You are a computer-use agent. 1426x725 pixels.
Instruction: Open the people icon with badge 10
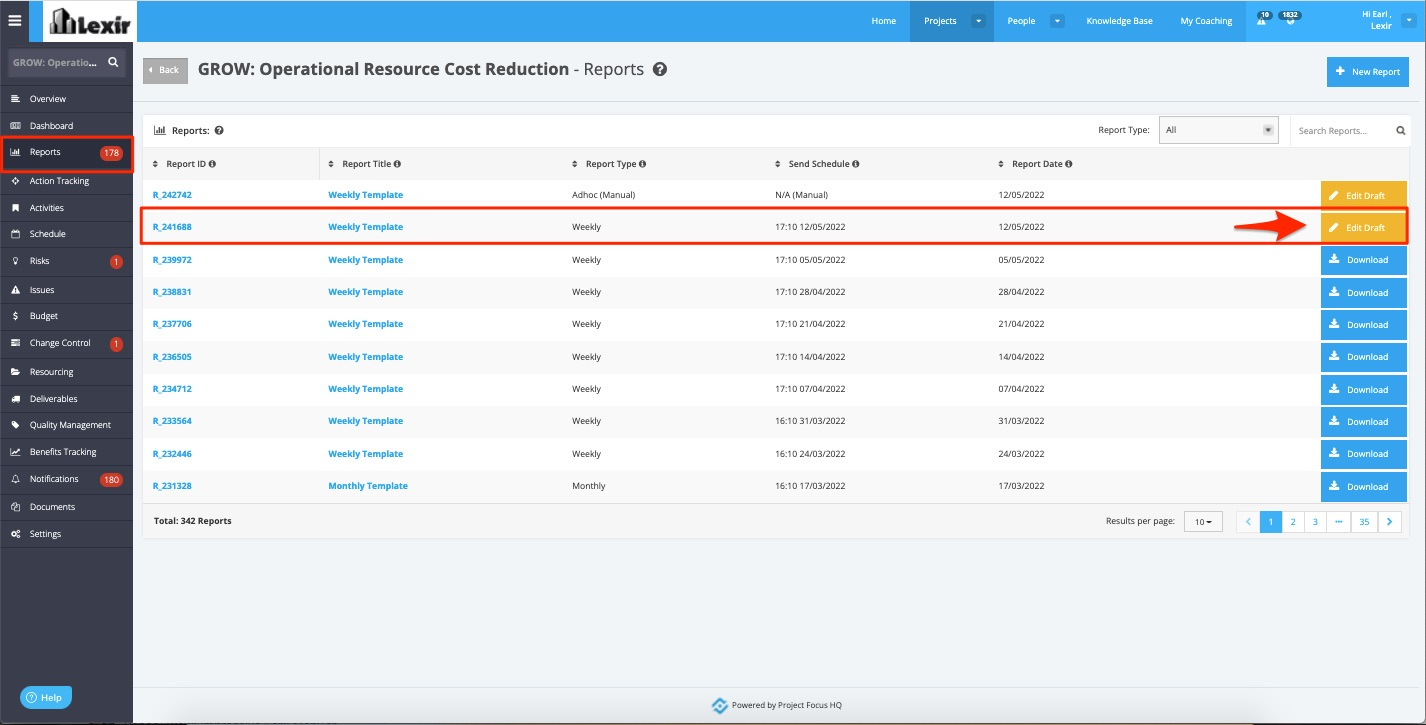point(1262,19)
